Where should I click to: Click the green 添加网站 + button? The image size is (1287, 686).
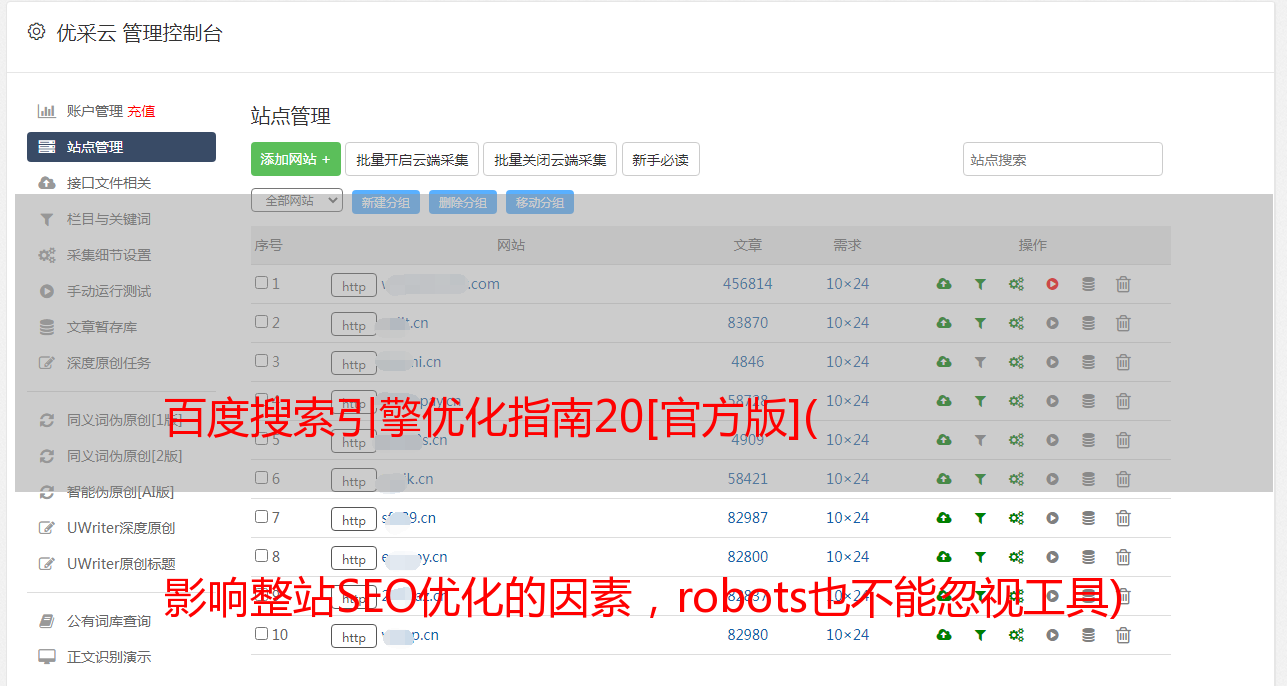[x=296, y=159]
